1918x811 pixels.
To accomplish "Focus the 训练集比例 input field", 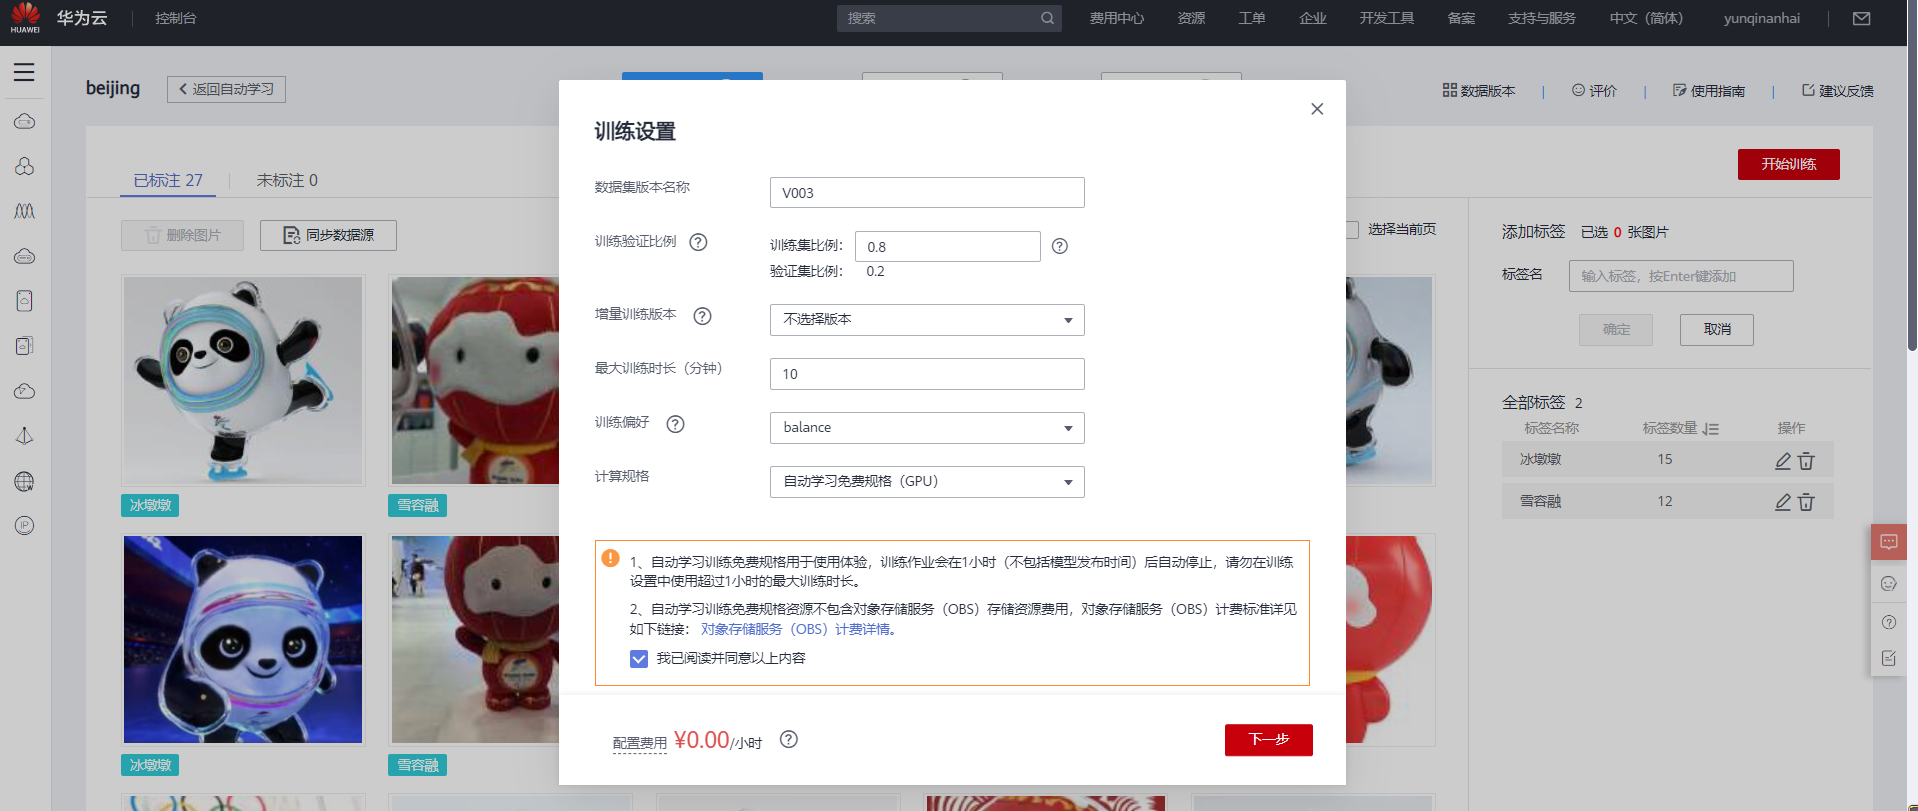I will 948,246.
